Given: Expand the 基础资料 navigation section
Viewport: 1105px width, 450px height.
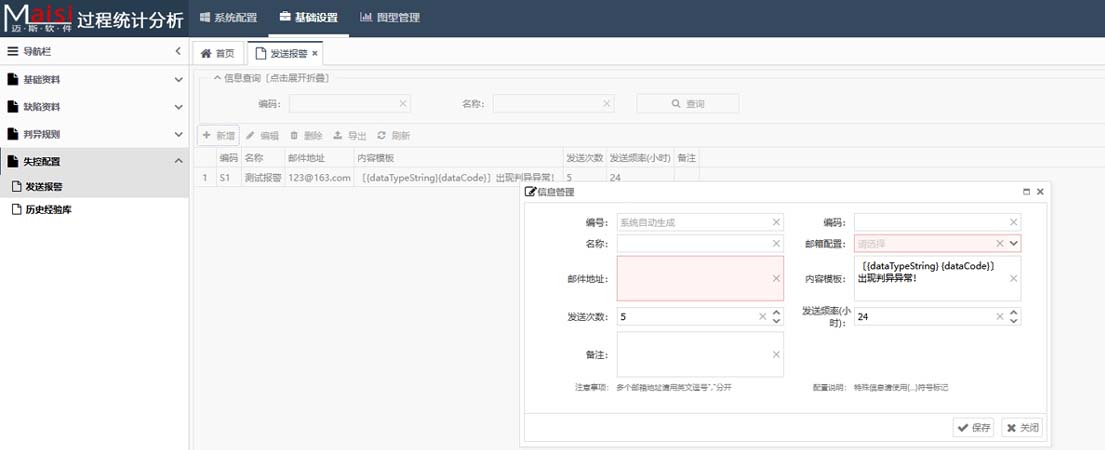Looking at the screenshot, I should [x=178, y=79].
